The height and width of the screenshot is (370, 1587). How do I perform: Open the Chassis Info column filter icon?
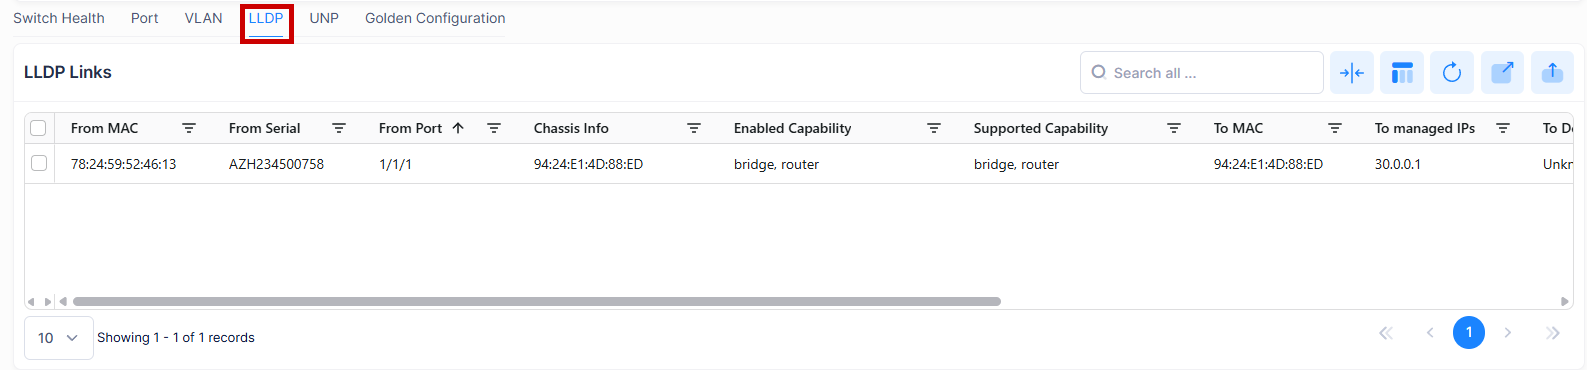pyautogui.click(x=694, y=128)
